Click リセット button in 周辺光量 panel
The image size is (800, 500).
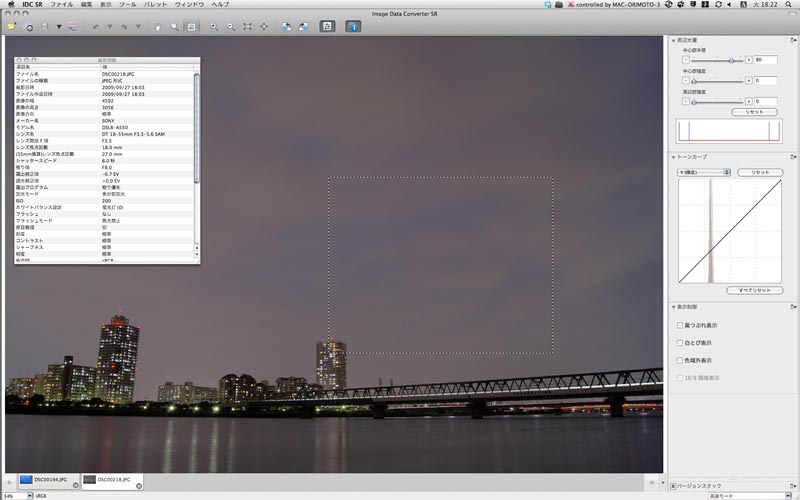[754, 112]
